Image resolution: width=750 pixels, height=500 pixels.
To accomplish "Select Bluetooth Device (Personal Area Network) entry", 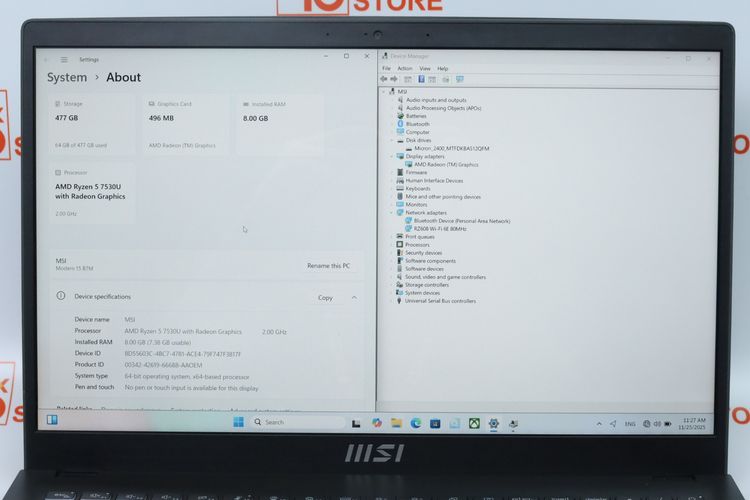I will (462, 221).
